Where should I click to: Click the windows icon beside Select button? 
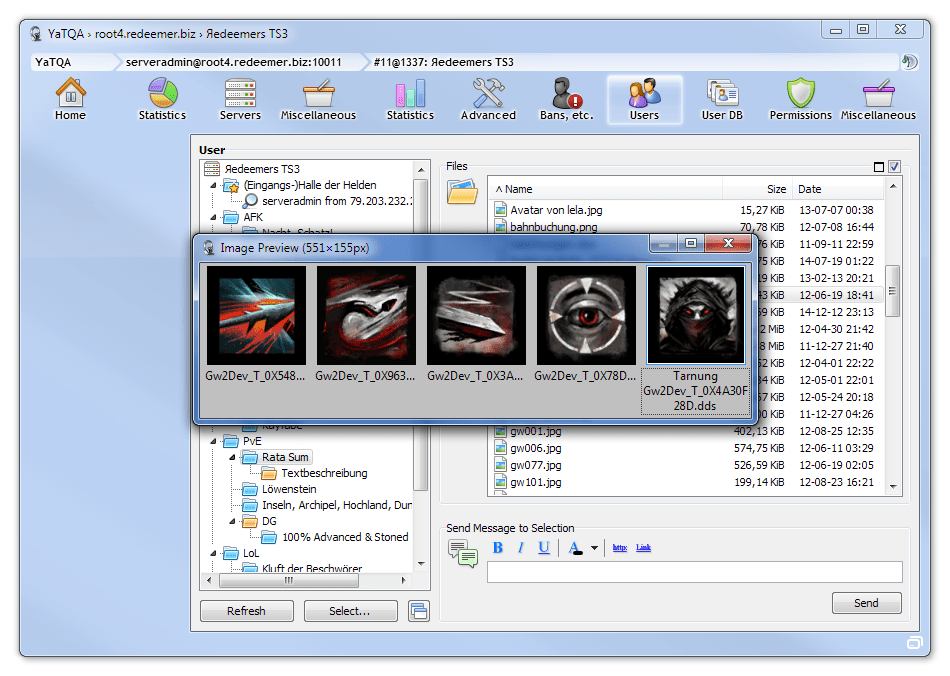419,611
